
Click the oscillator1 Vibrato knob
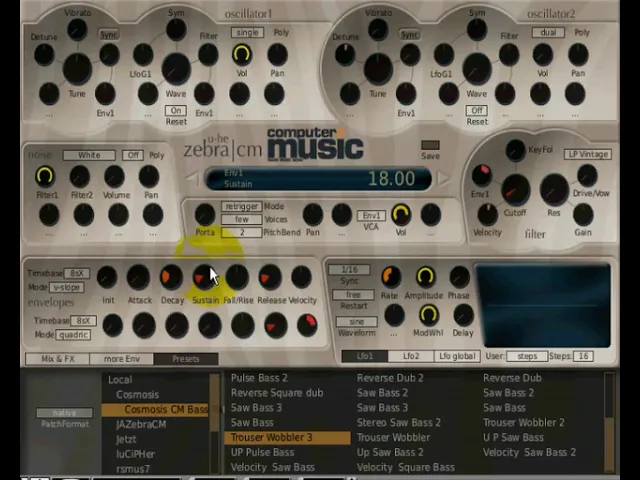pos(77,29)
